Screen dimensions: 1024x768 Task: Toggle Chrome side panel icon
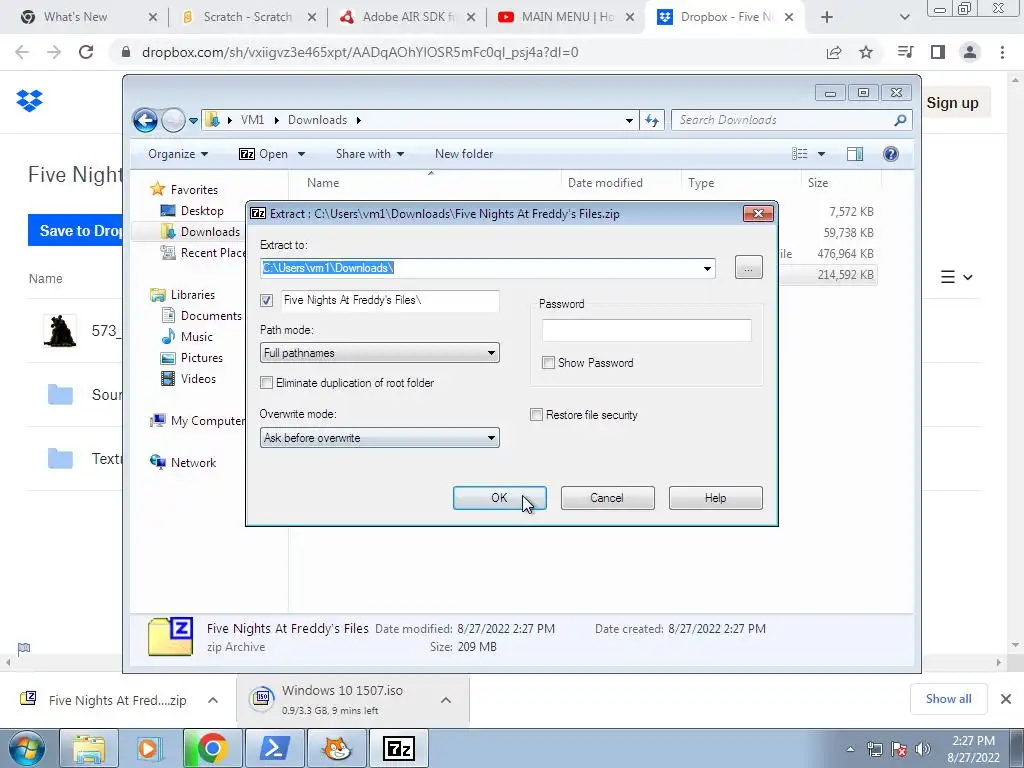click(938, 52)
